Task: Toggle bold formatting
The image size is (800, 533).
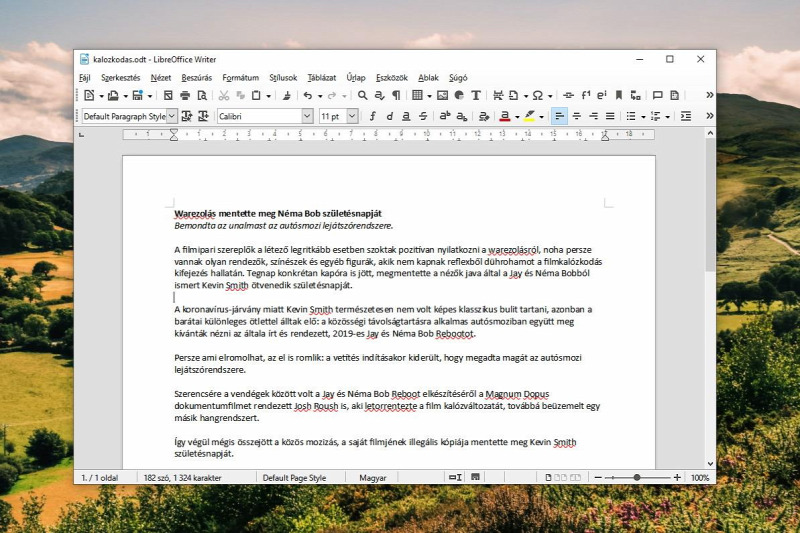Action: (372, 116)
